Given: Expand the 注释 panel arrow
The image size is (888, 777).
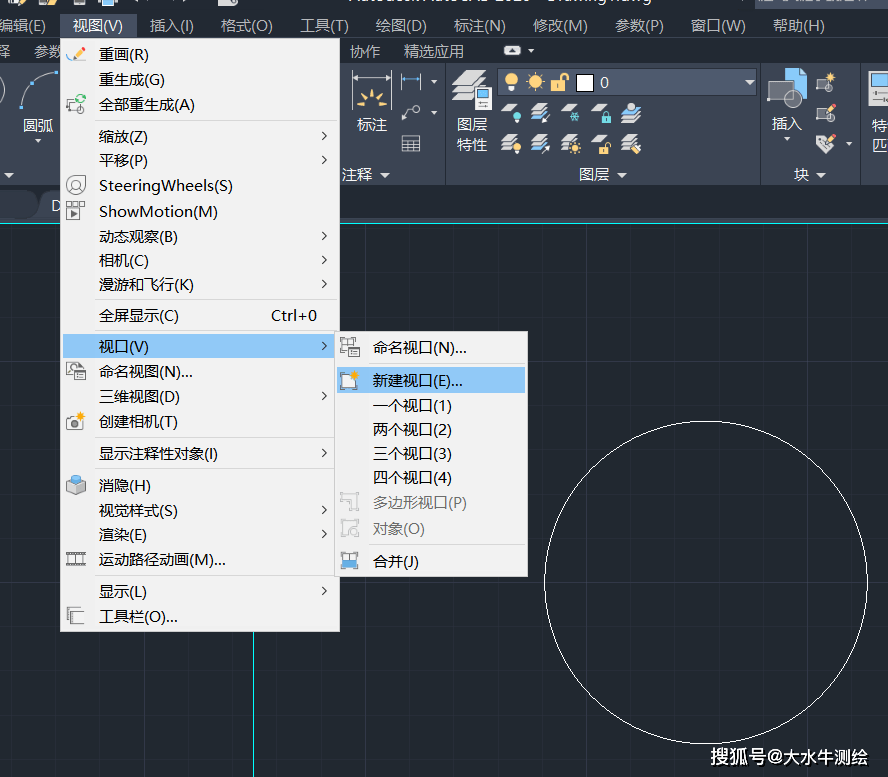Looking at the screenshot, I should coord(385,175).
